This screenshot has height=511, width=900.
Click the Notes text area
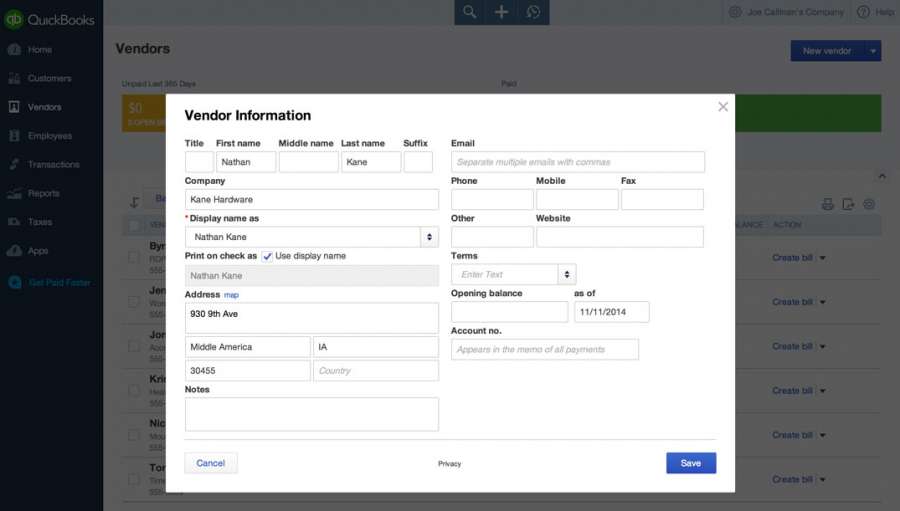click(x=312, y=414)
